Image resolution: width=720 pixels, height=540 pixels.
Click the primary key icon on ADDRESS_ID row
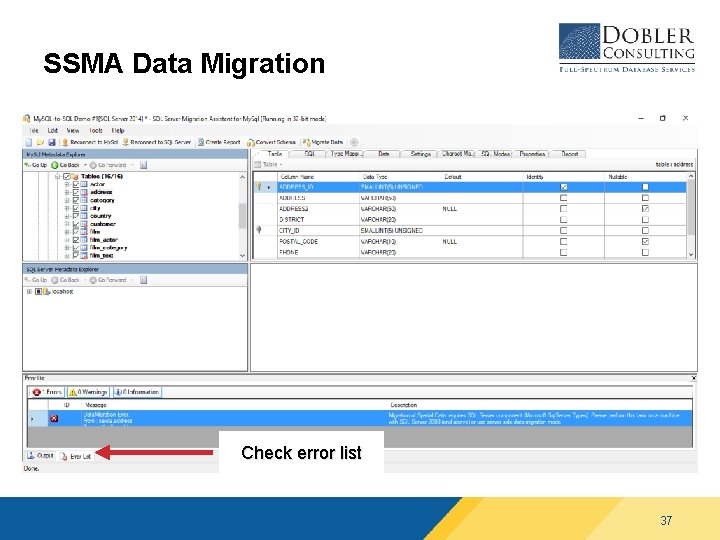point(259,186)
